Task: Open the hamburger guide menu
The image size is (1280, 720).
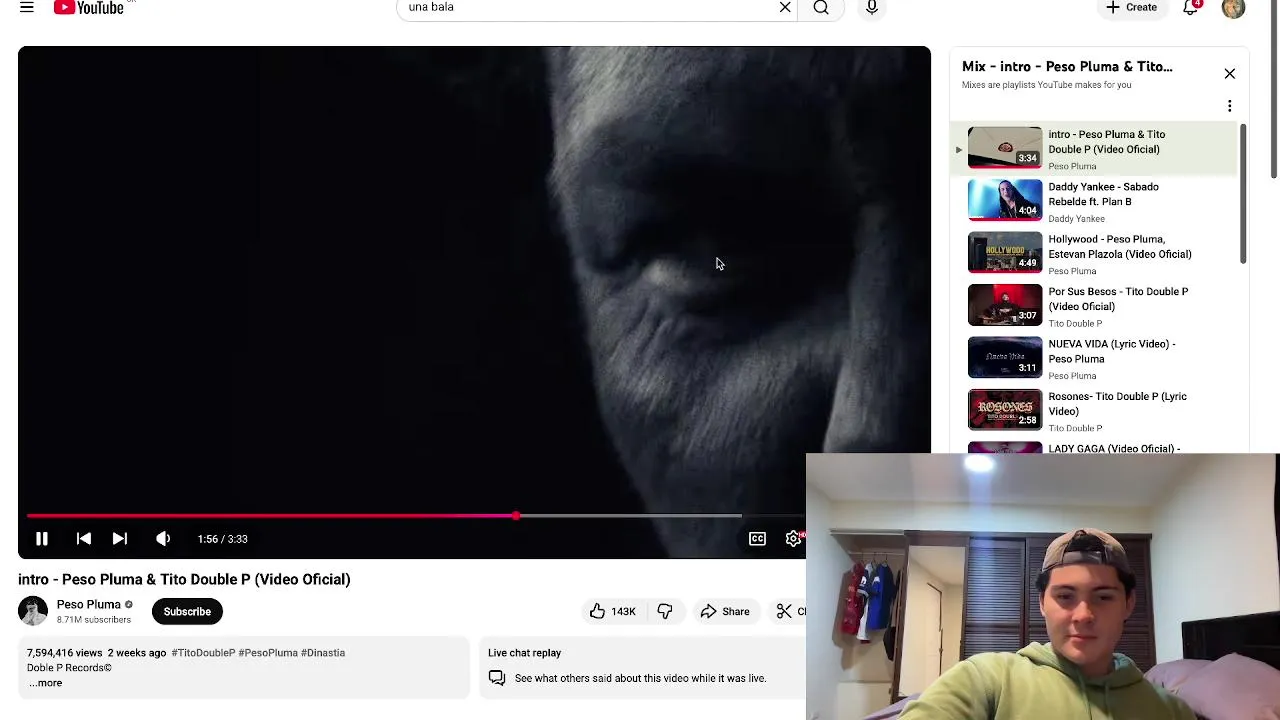Action: tap(27, 7)
